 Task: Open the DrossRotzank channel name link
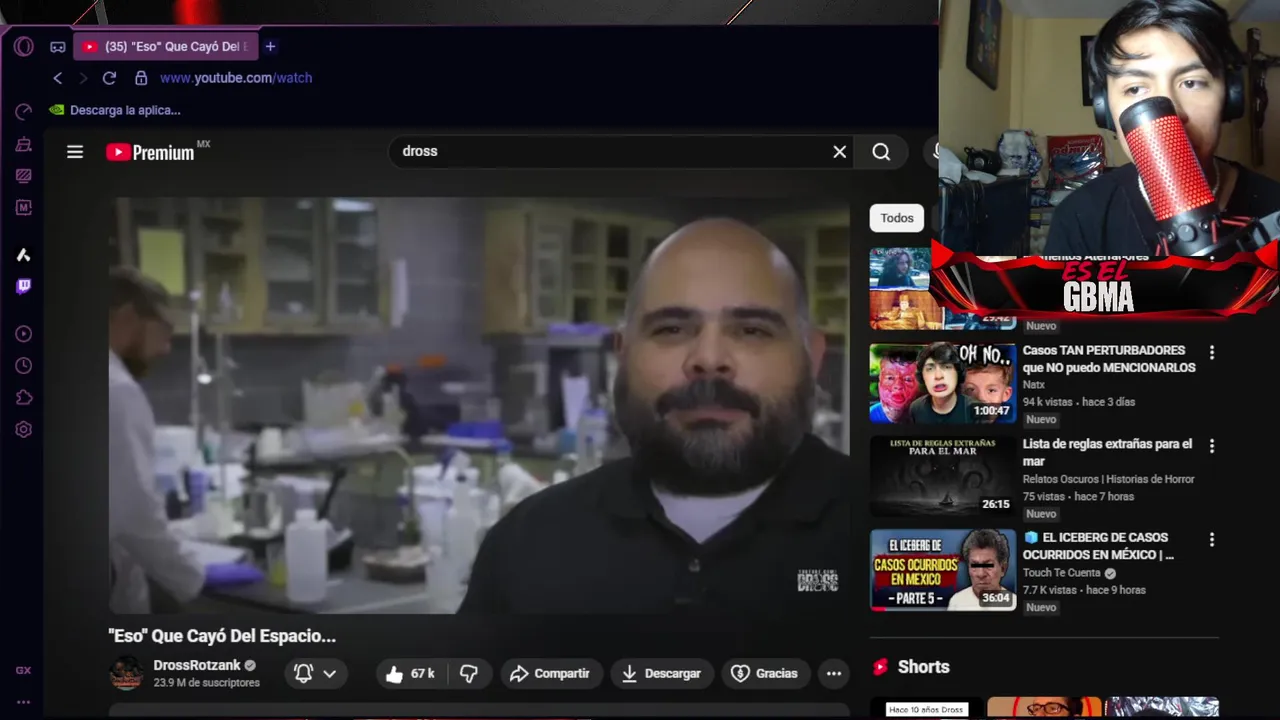point(197,665)
